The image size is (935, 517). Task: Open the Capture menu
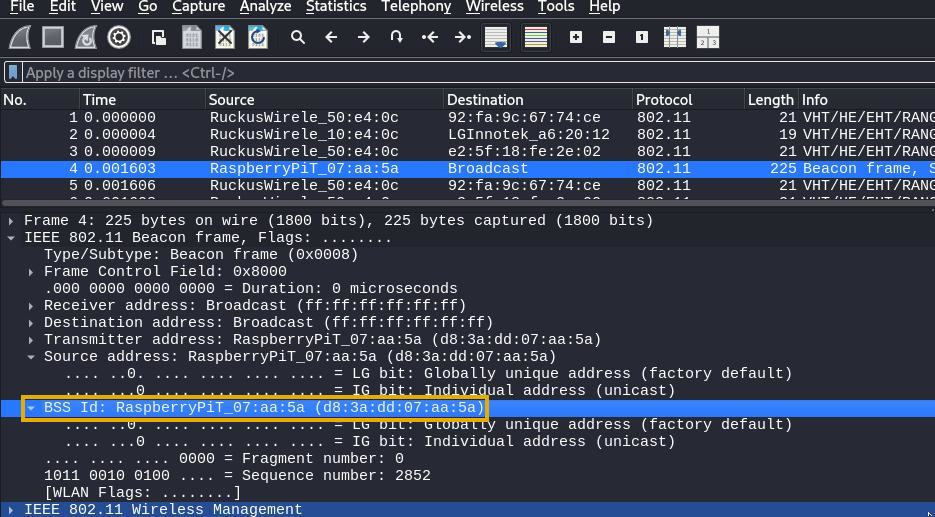coord(199,7)
